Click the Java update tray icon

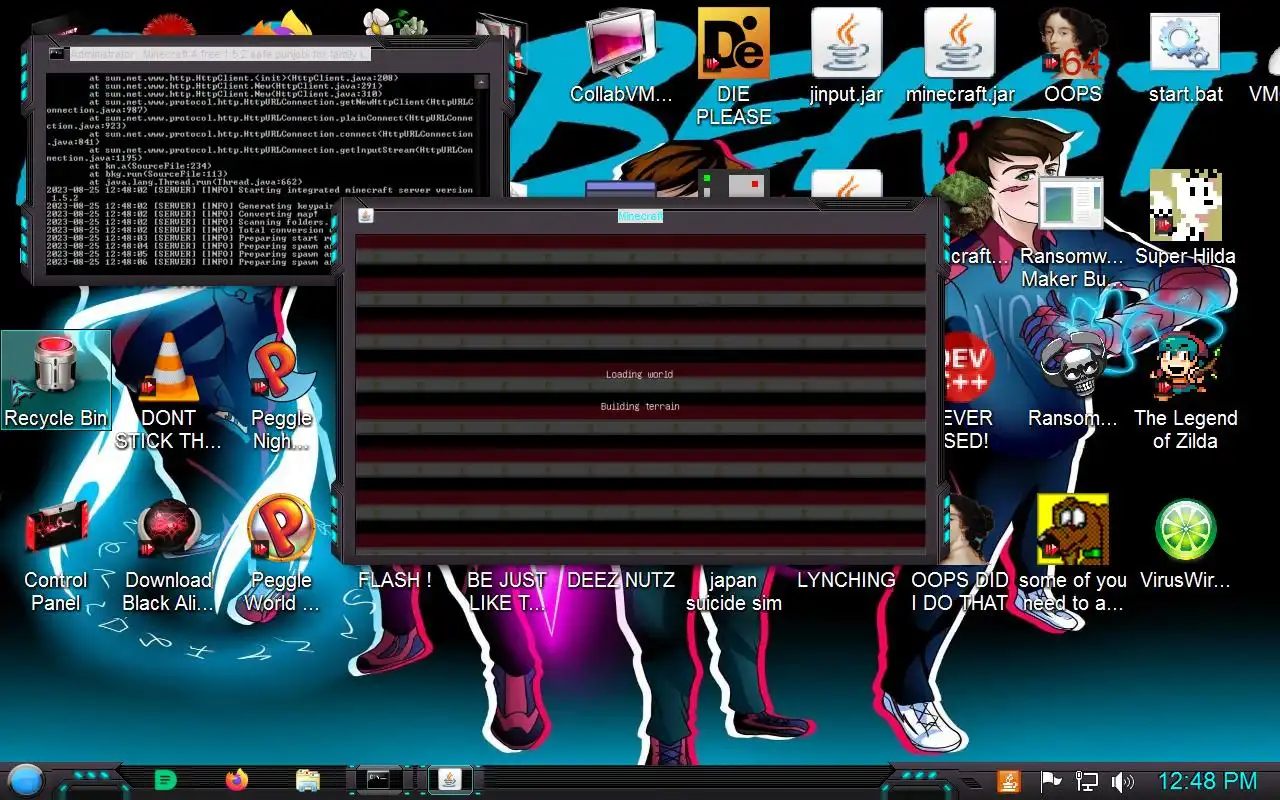[1009, 781]
